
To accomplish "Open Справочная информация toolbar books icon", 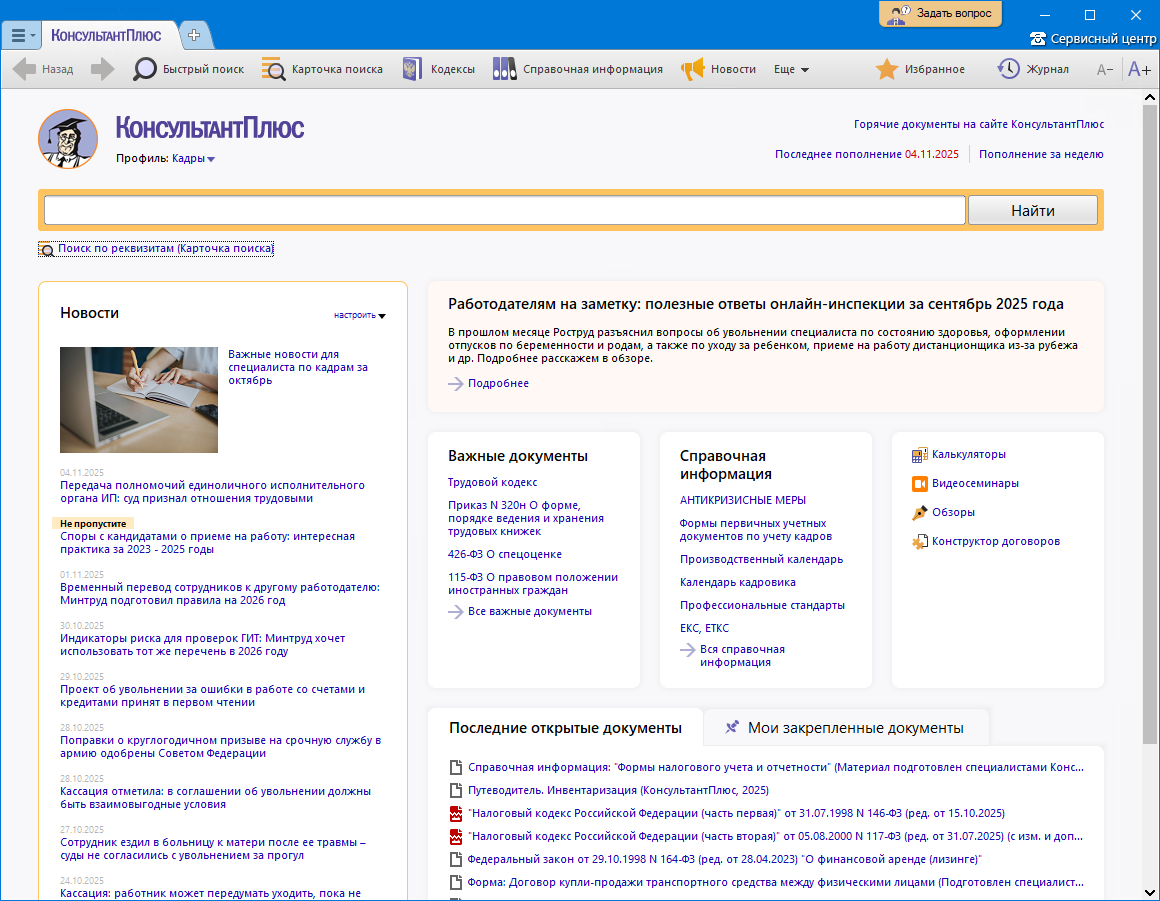I will click(x=504, y=69).
